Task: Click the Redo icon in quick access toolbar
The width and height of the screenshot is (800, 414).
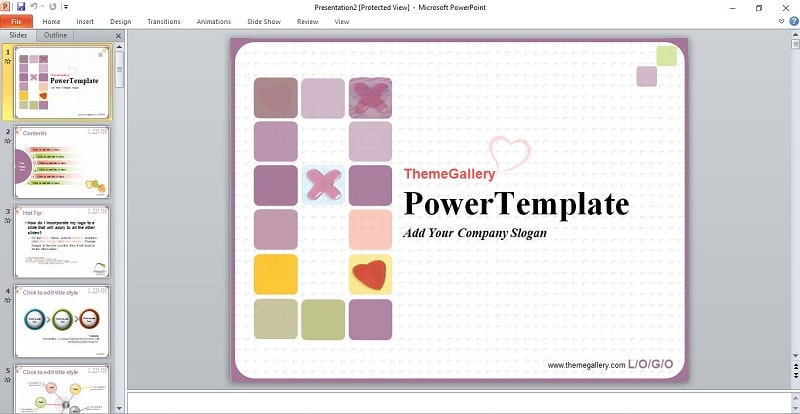Action: [x=53, y=7]
